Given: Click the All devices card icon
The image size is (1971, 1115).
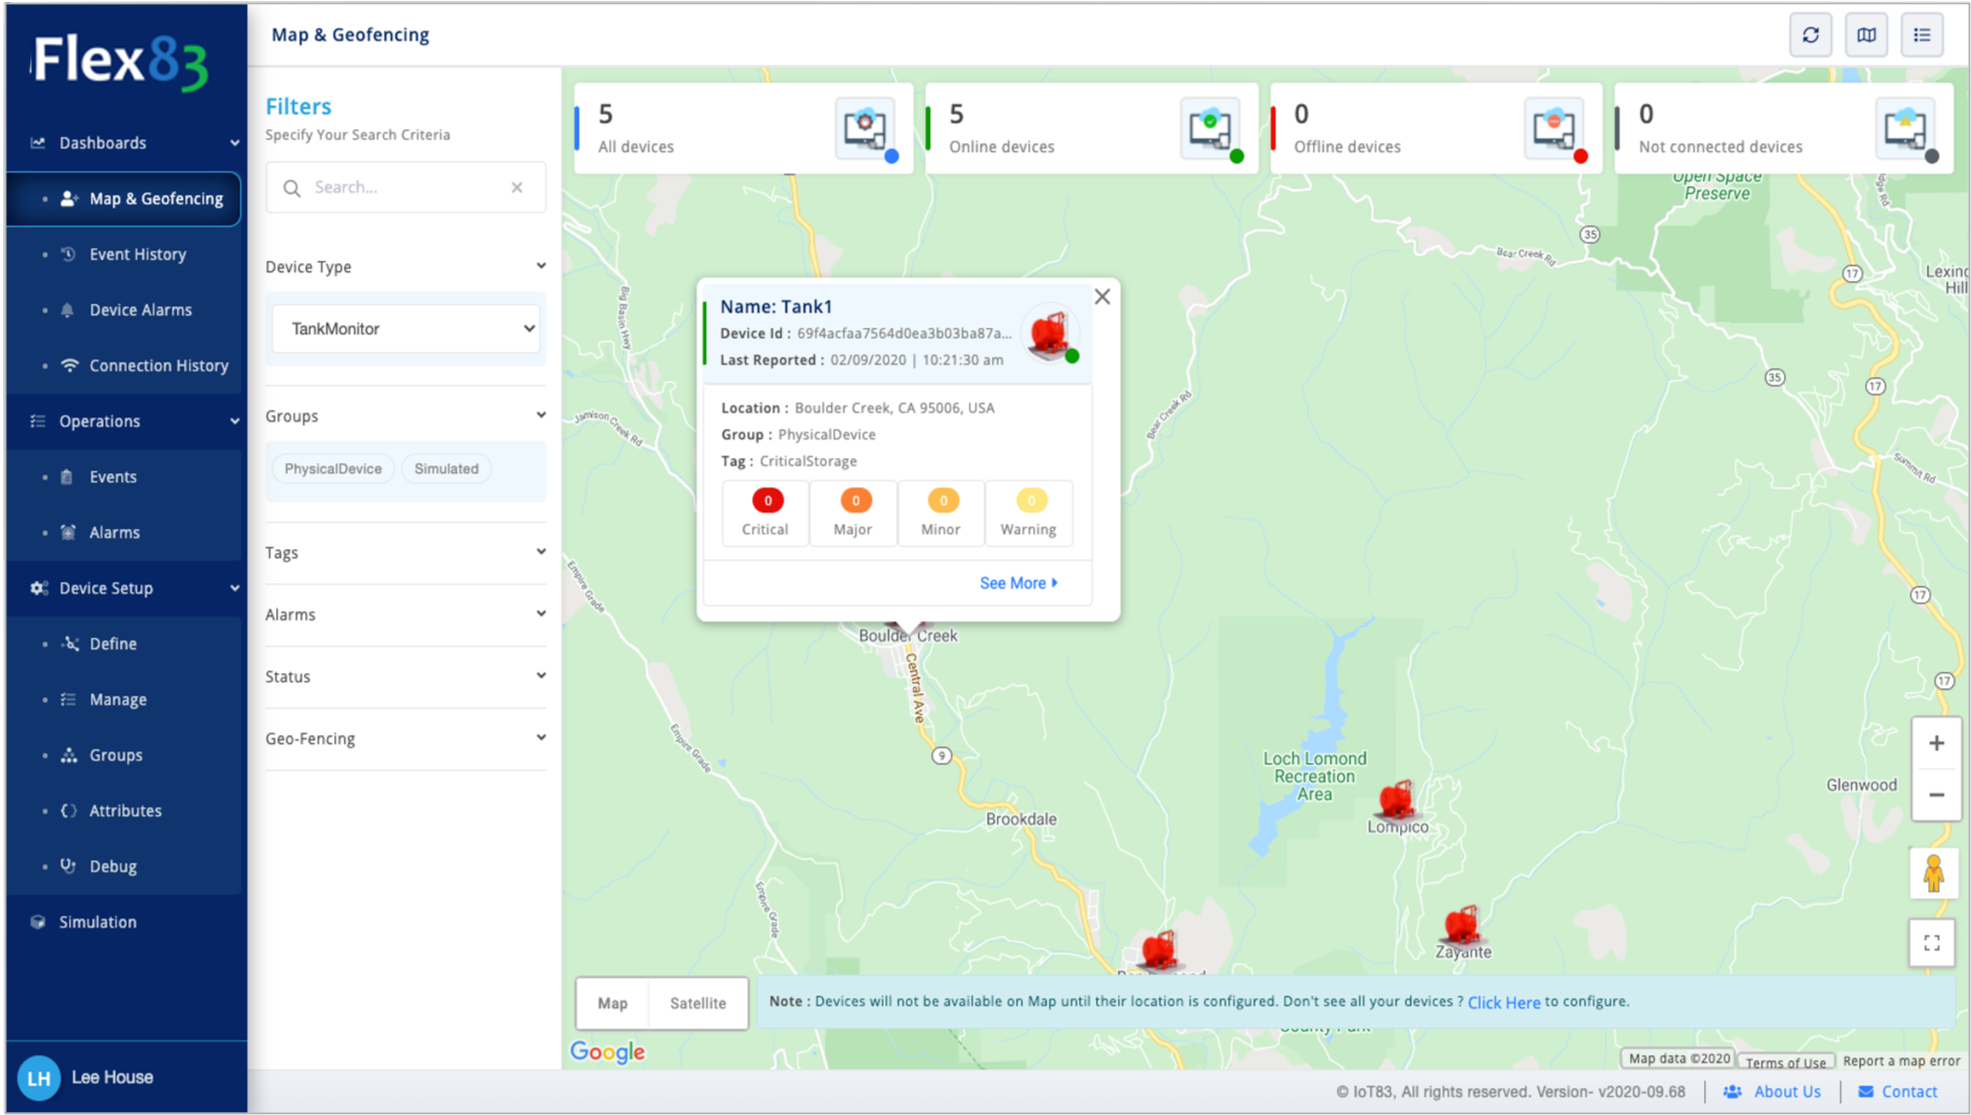Looking at the screenshot, I should (866, 129).
